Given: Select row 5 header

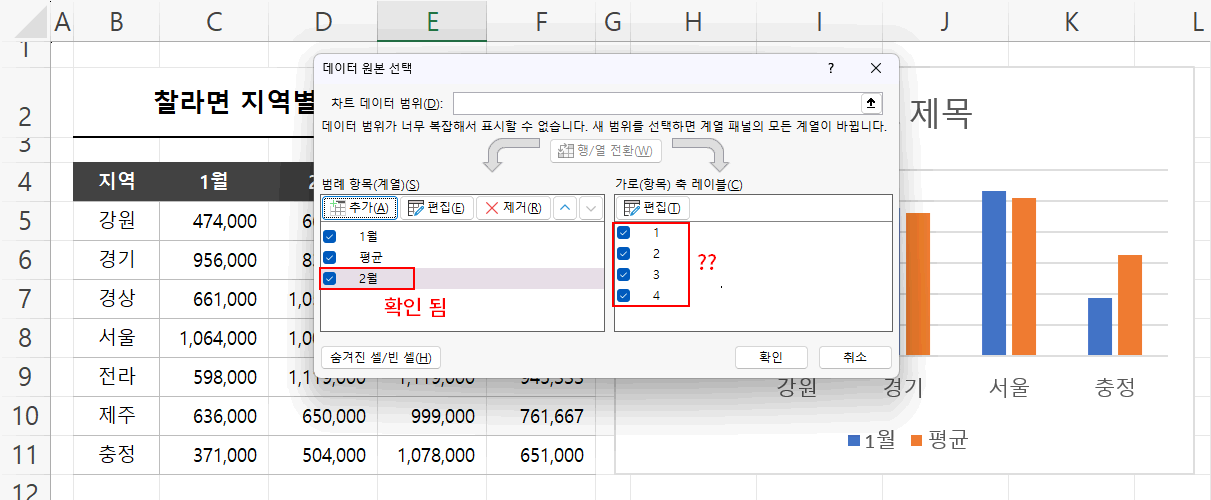Looking at the screenshot, I should pyautogui.click(x=24, y=221).
